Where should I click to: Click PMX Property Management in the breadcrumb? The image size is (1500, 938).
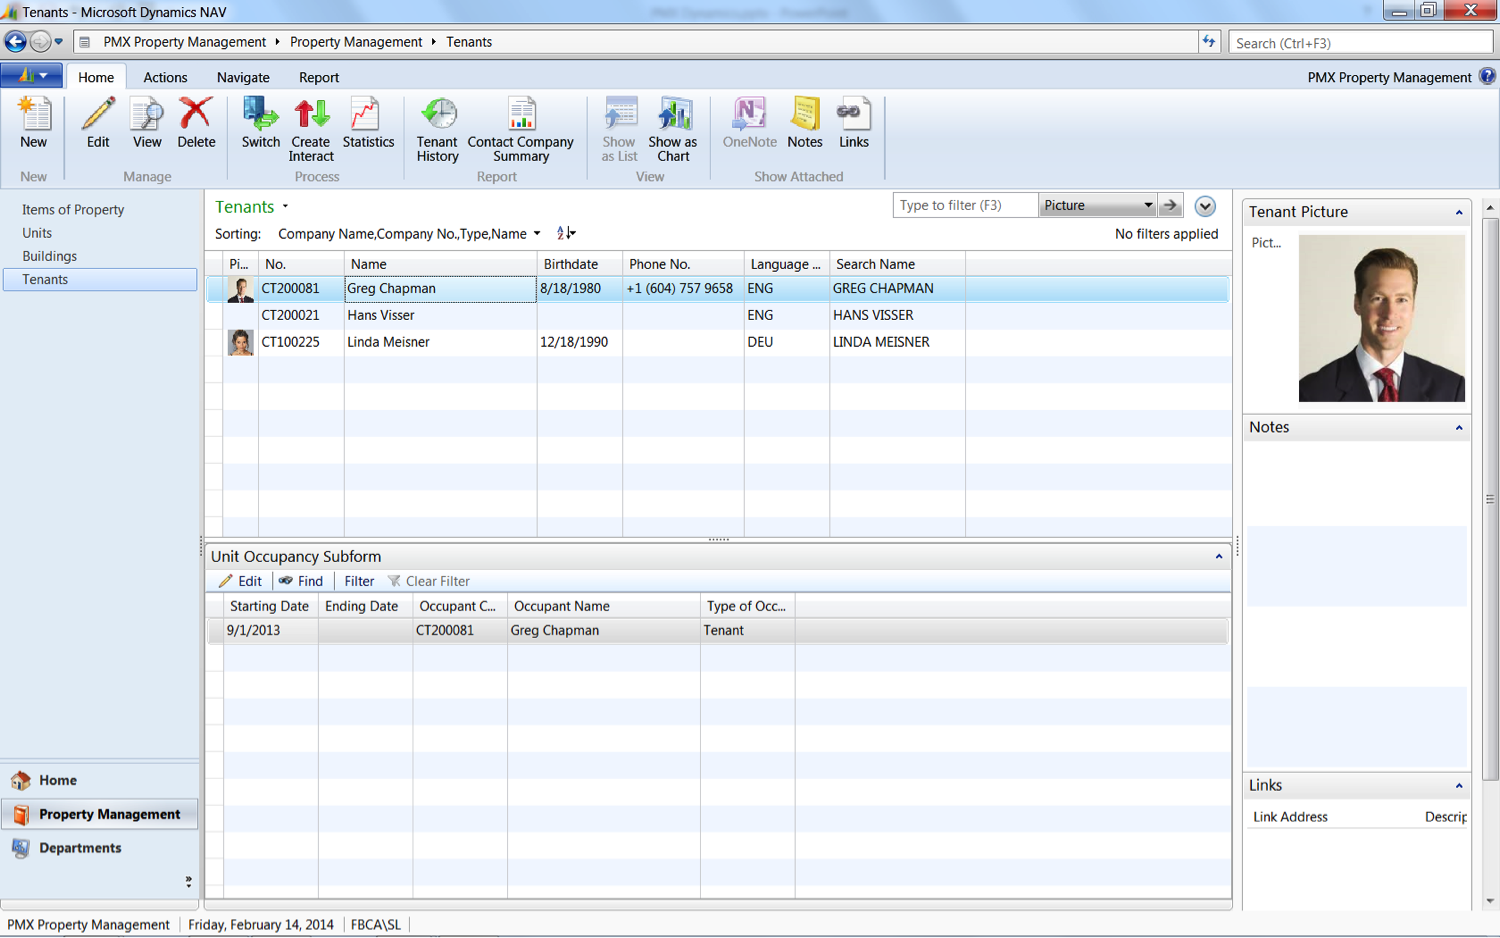185,42
